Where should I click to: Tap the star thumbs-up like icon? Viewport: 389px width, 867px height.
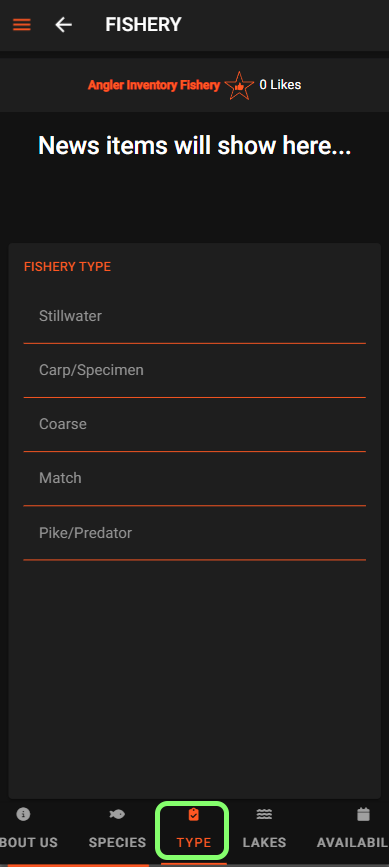coord(239,85)
